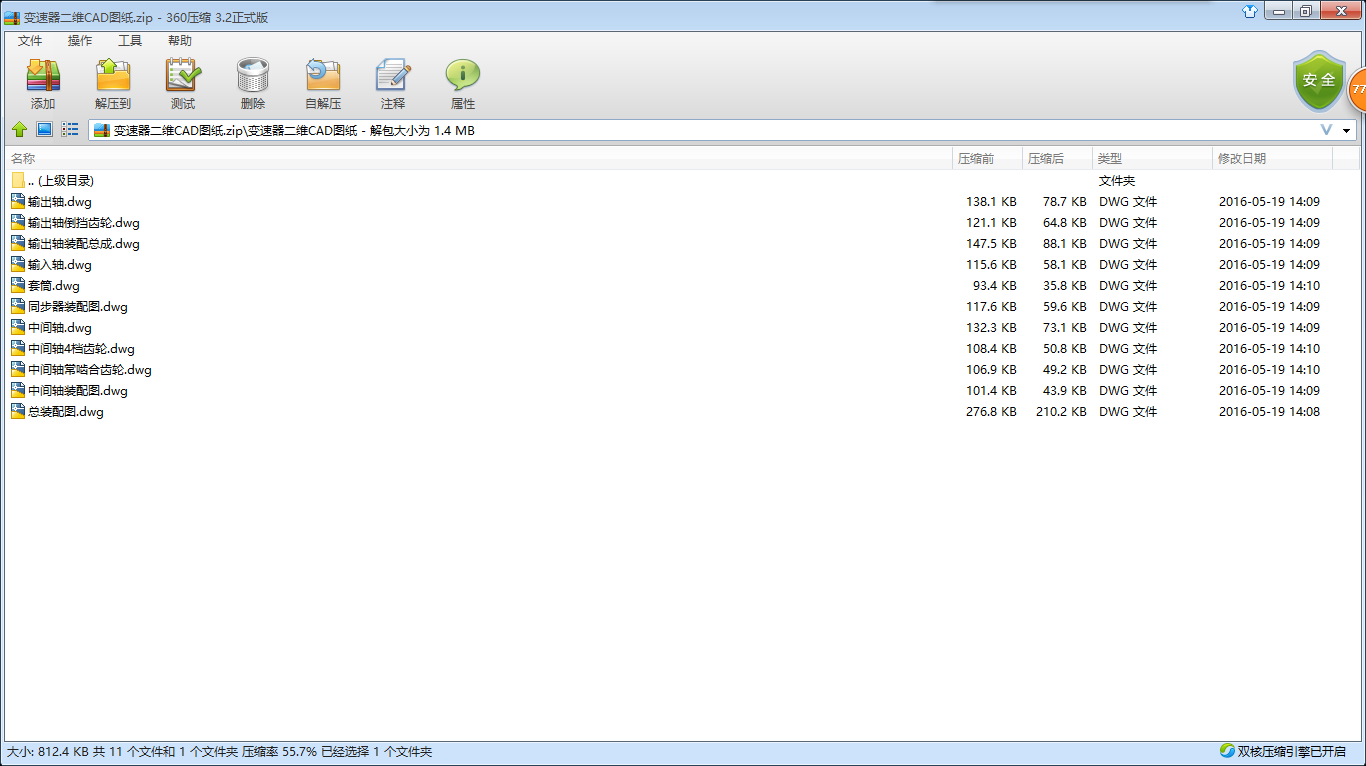Switch to thumbnail view icon
Screen dimensions: 1366x766
44,130
